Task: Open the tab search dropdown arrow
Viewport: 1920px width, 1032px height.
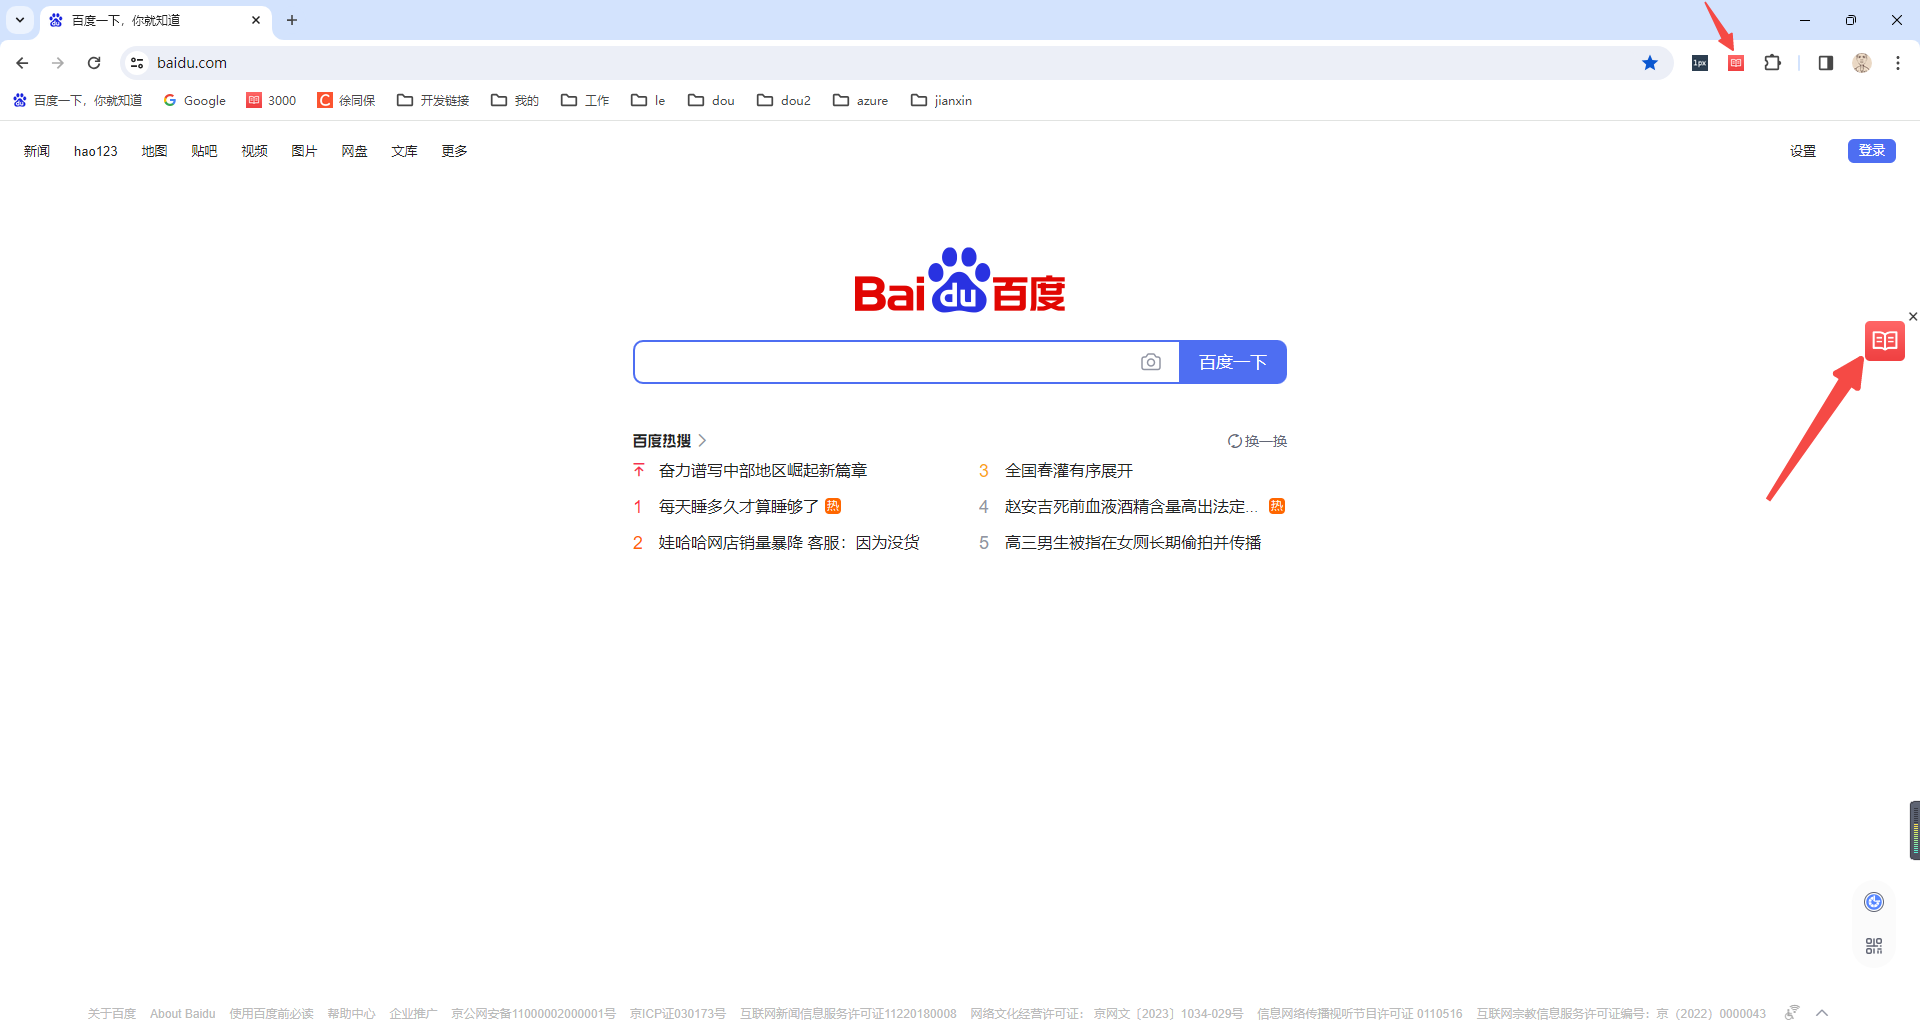Action: pos(20,20)
